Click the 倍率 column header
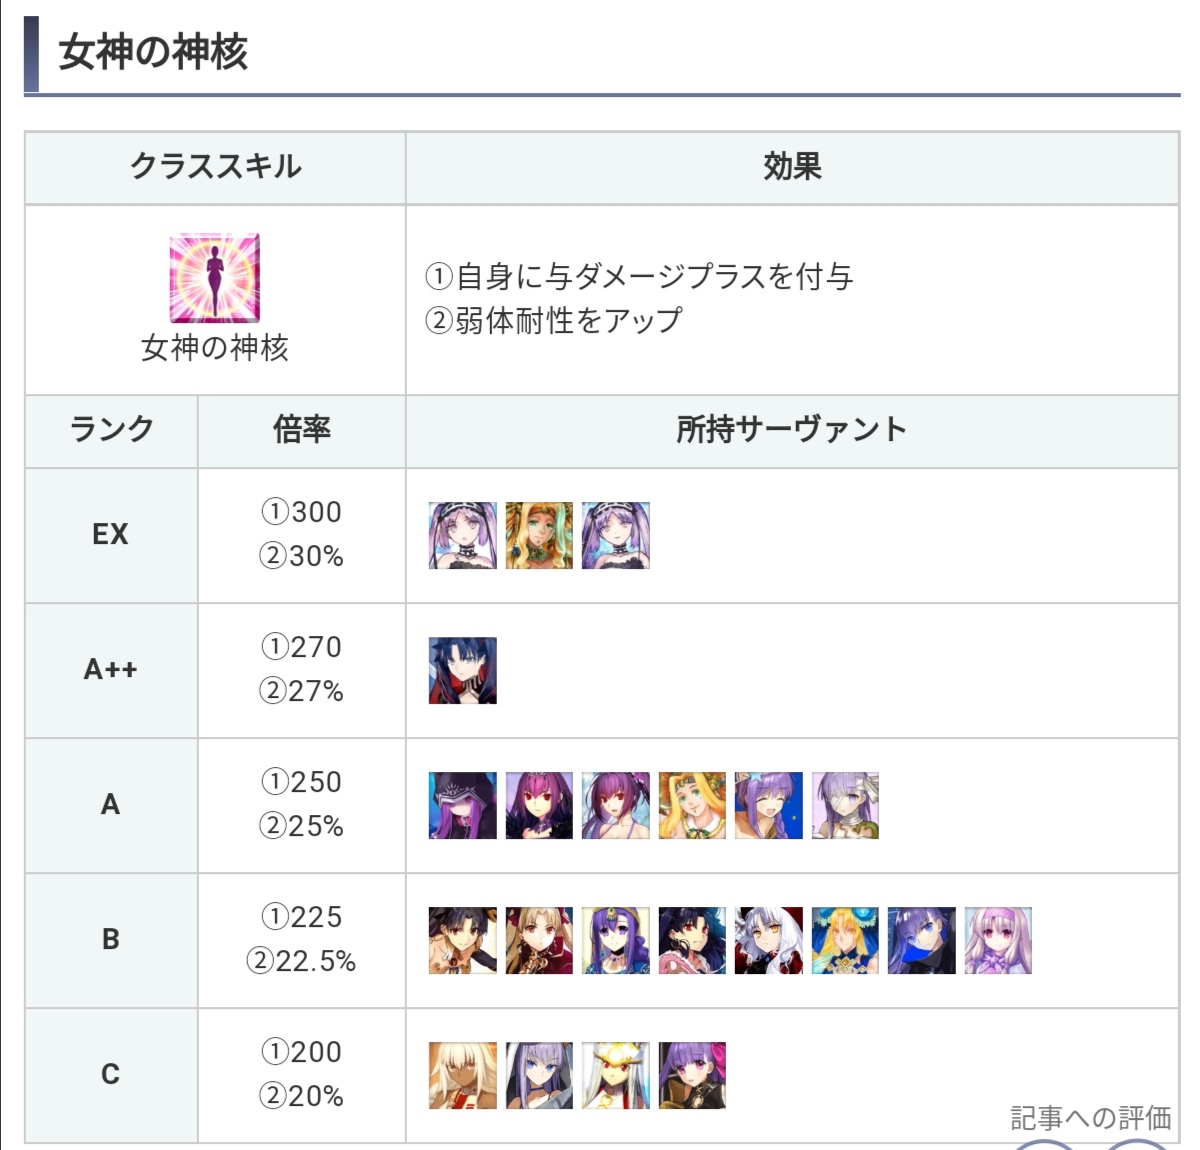 tap(302, 430)
